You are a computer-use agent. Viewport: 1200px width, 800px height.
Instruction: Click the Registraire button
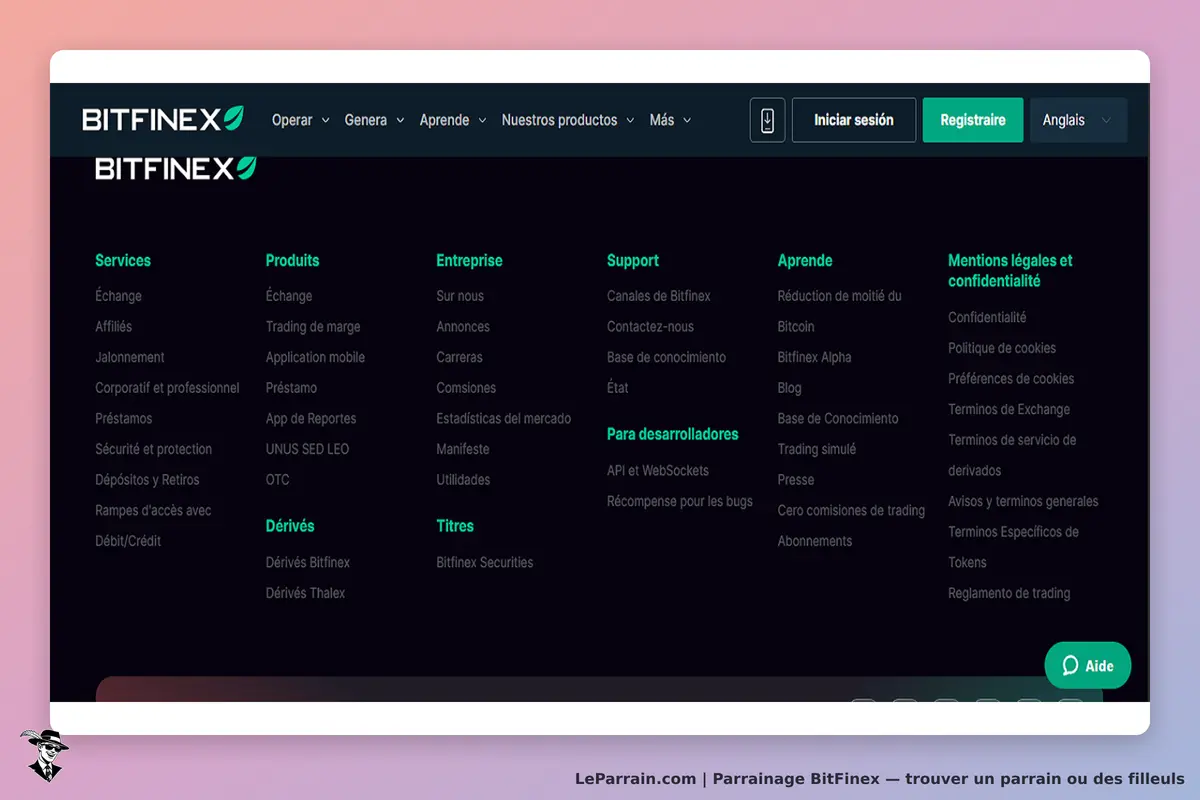point(973,120)
